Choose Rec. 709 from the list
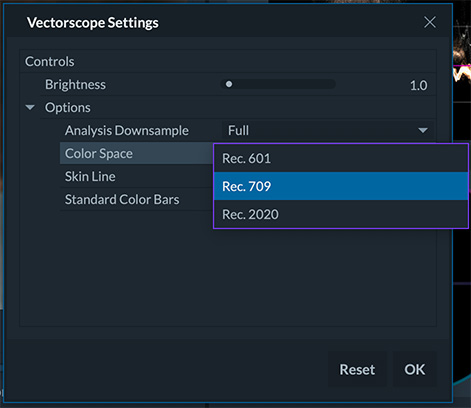The image size is (471, 408). pos(341,186)
